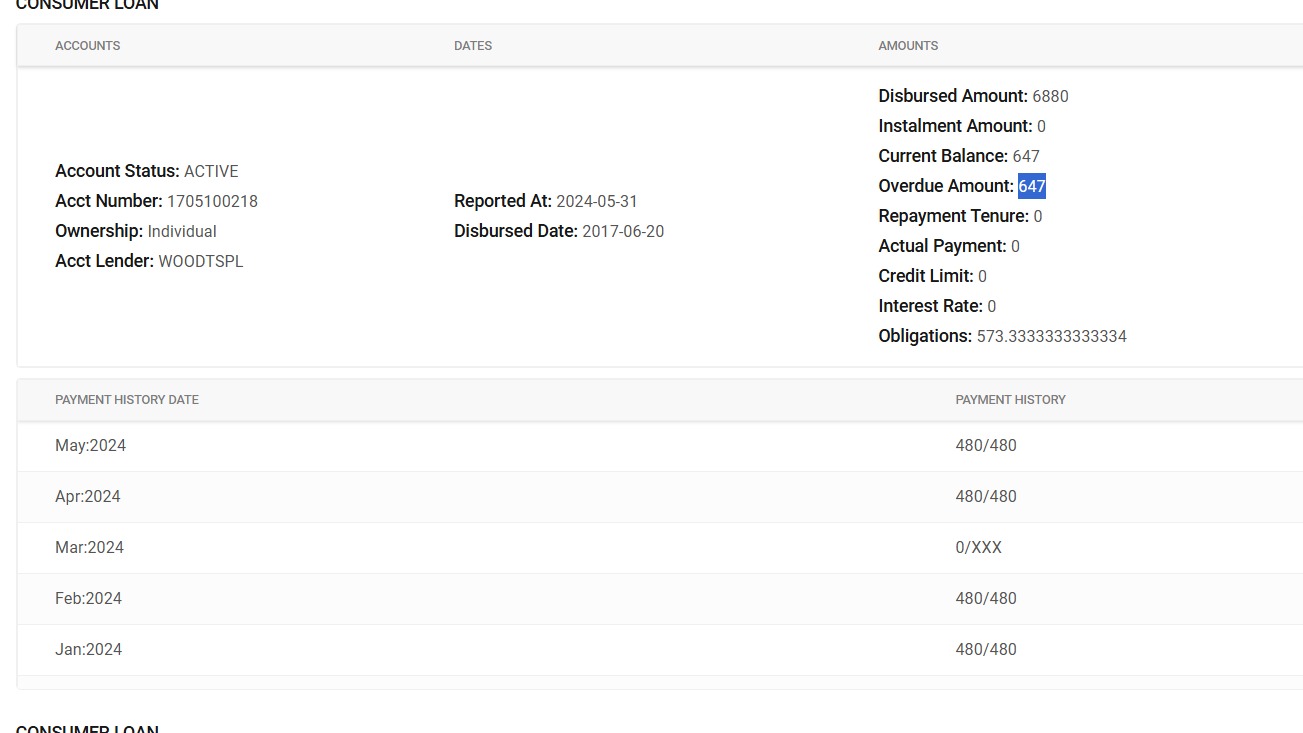
Task: Select the Reported At date 2024-05-31
Action: click(x=596, y=201)
